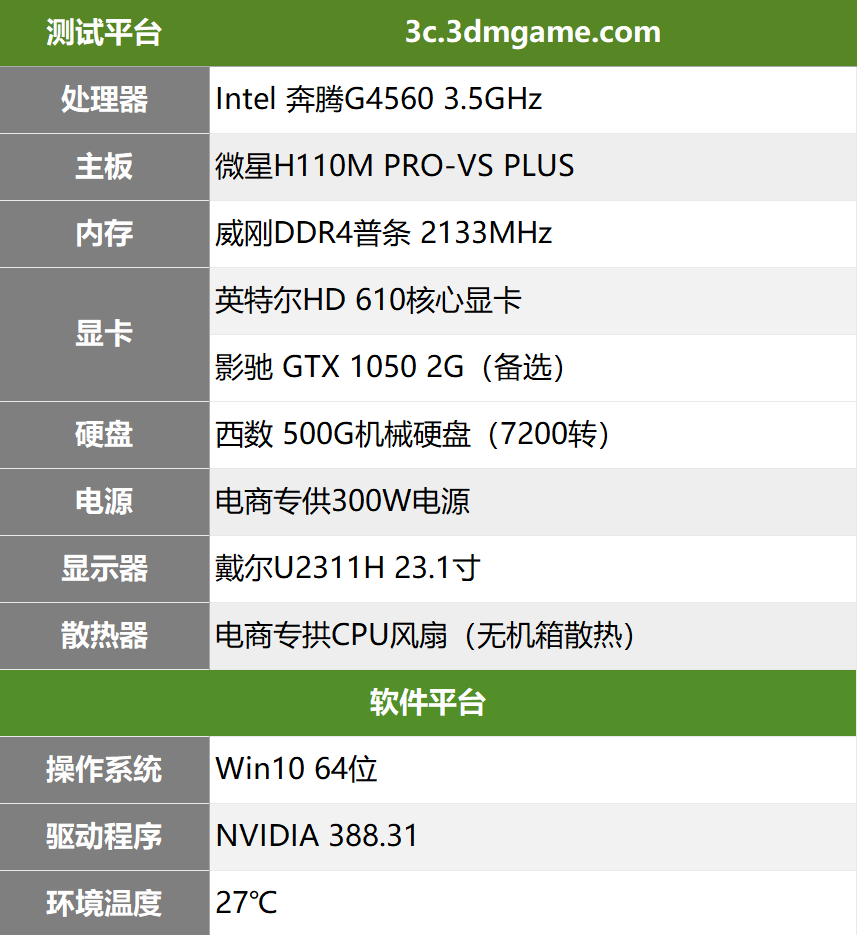Image resolution: width=857 pixels, height=935 pixels.
Task: Click 戴尔U2311H 23.1寸 cell
Action: (x=533, y=569)
